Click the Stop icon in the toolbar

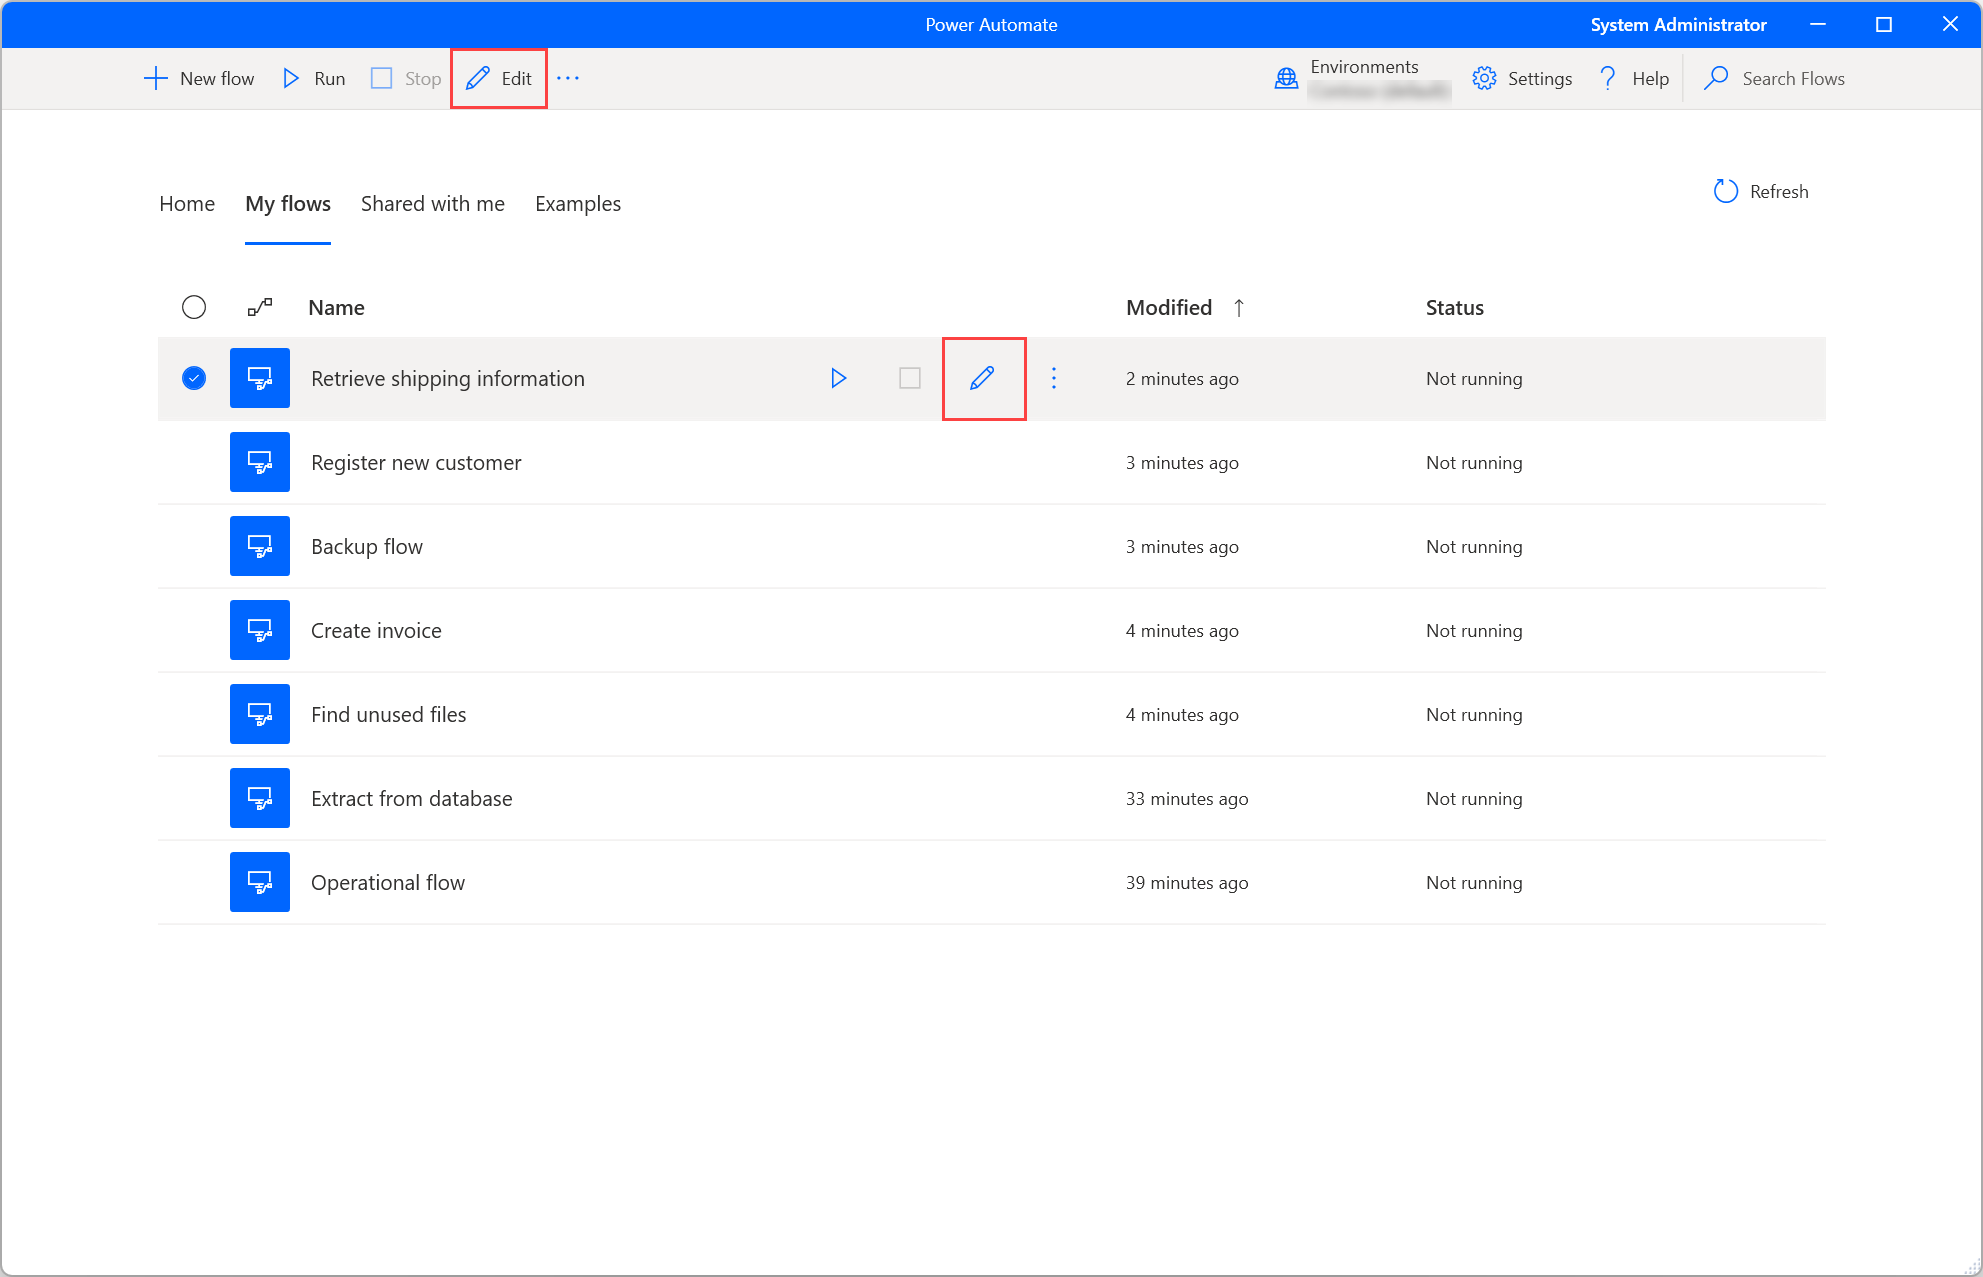pos(382,78)
